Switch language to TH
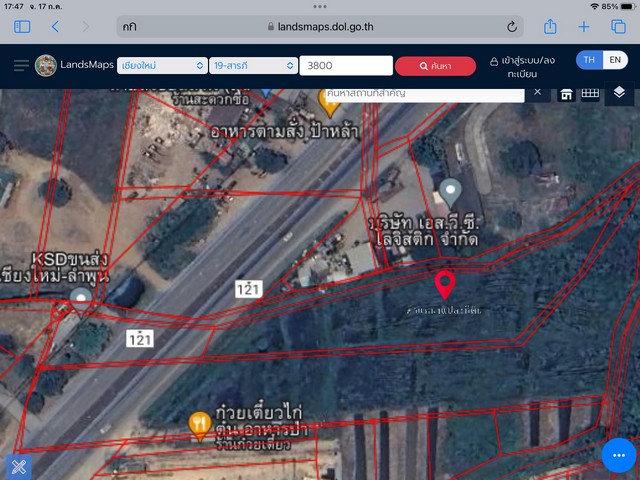This screenshot has height=480, width=640. point(589,60)
